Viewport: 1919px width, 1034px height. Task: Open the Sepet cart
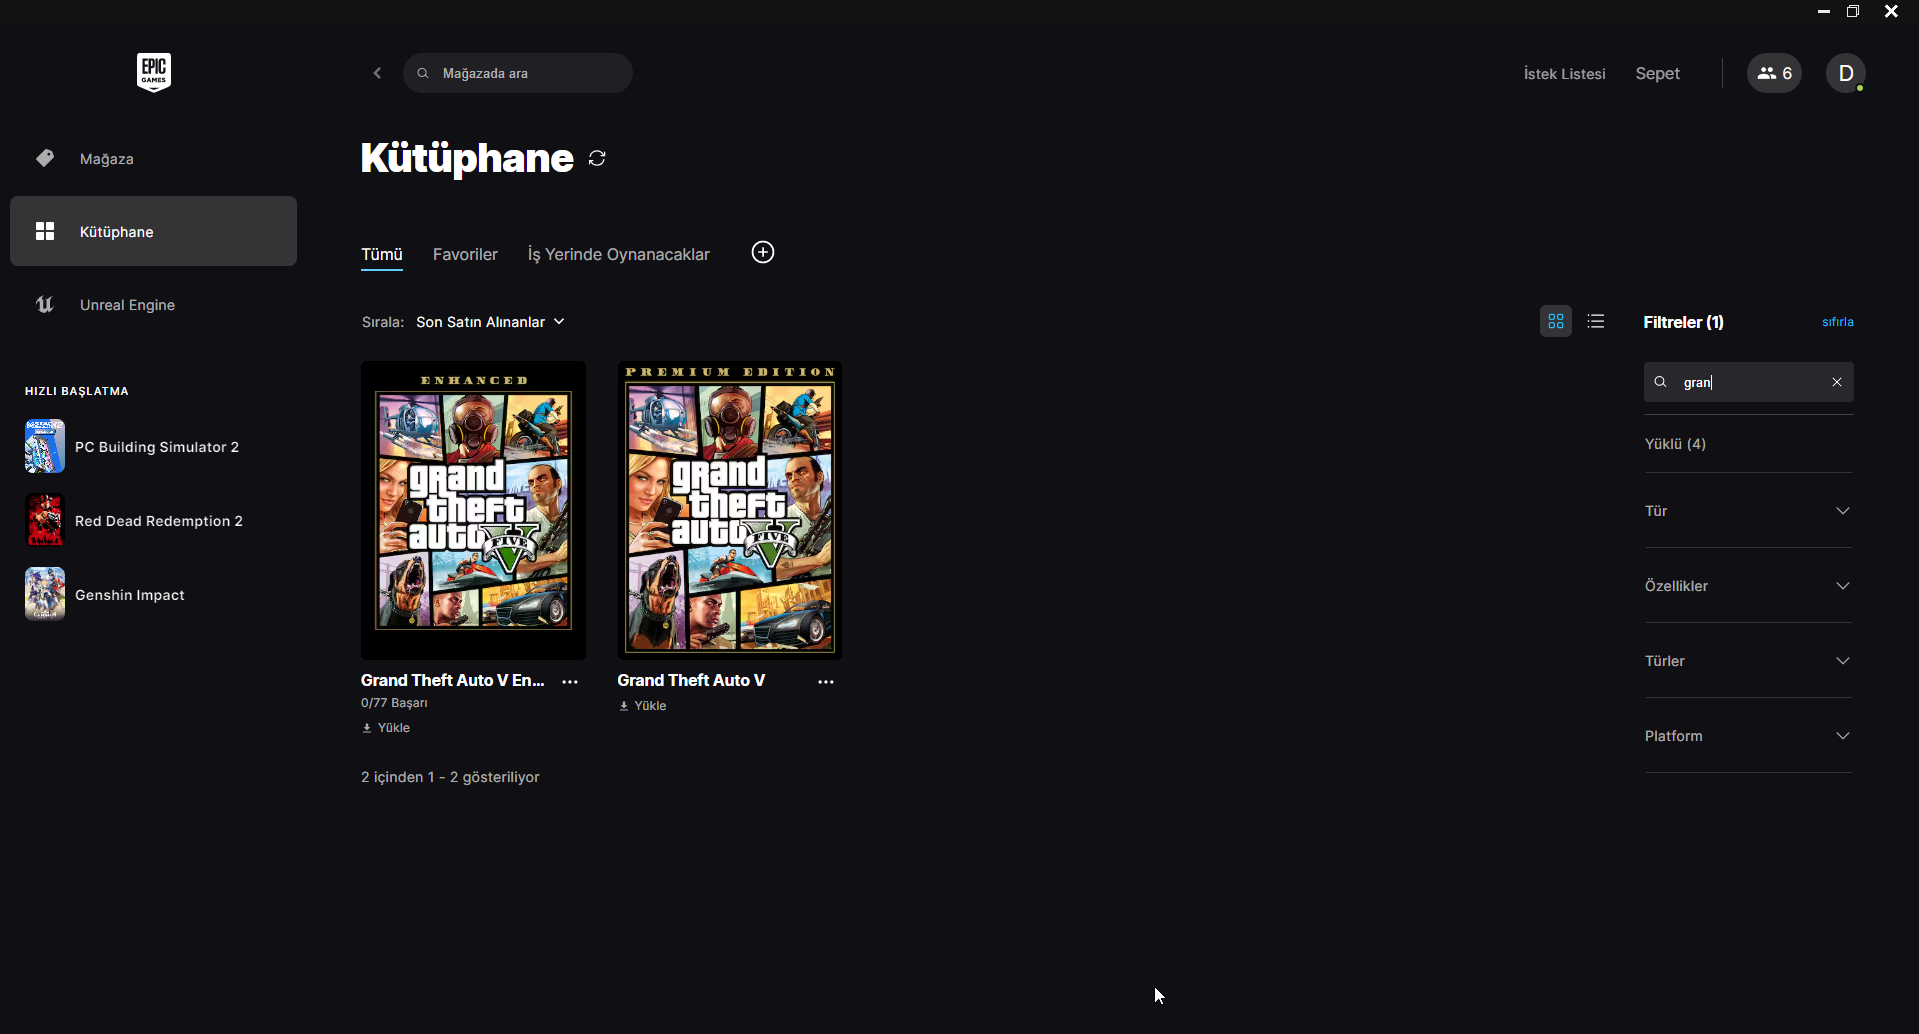(1657, 74)
